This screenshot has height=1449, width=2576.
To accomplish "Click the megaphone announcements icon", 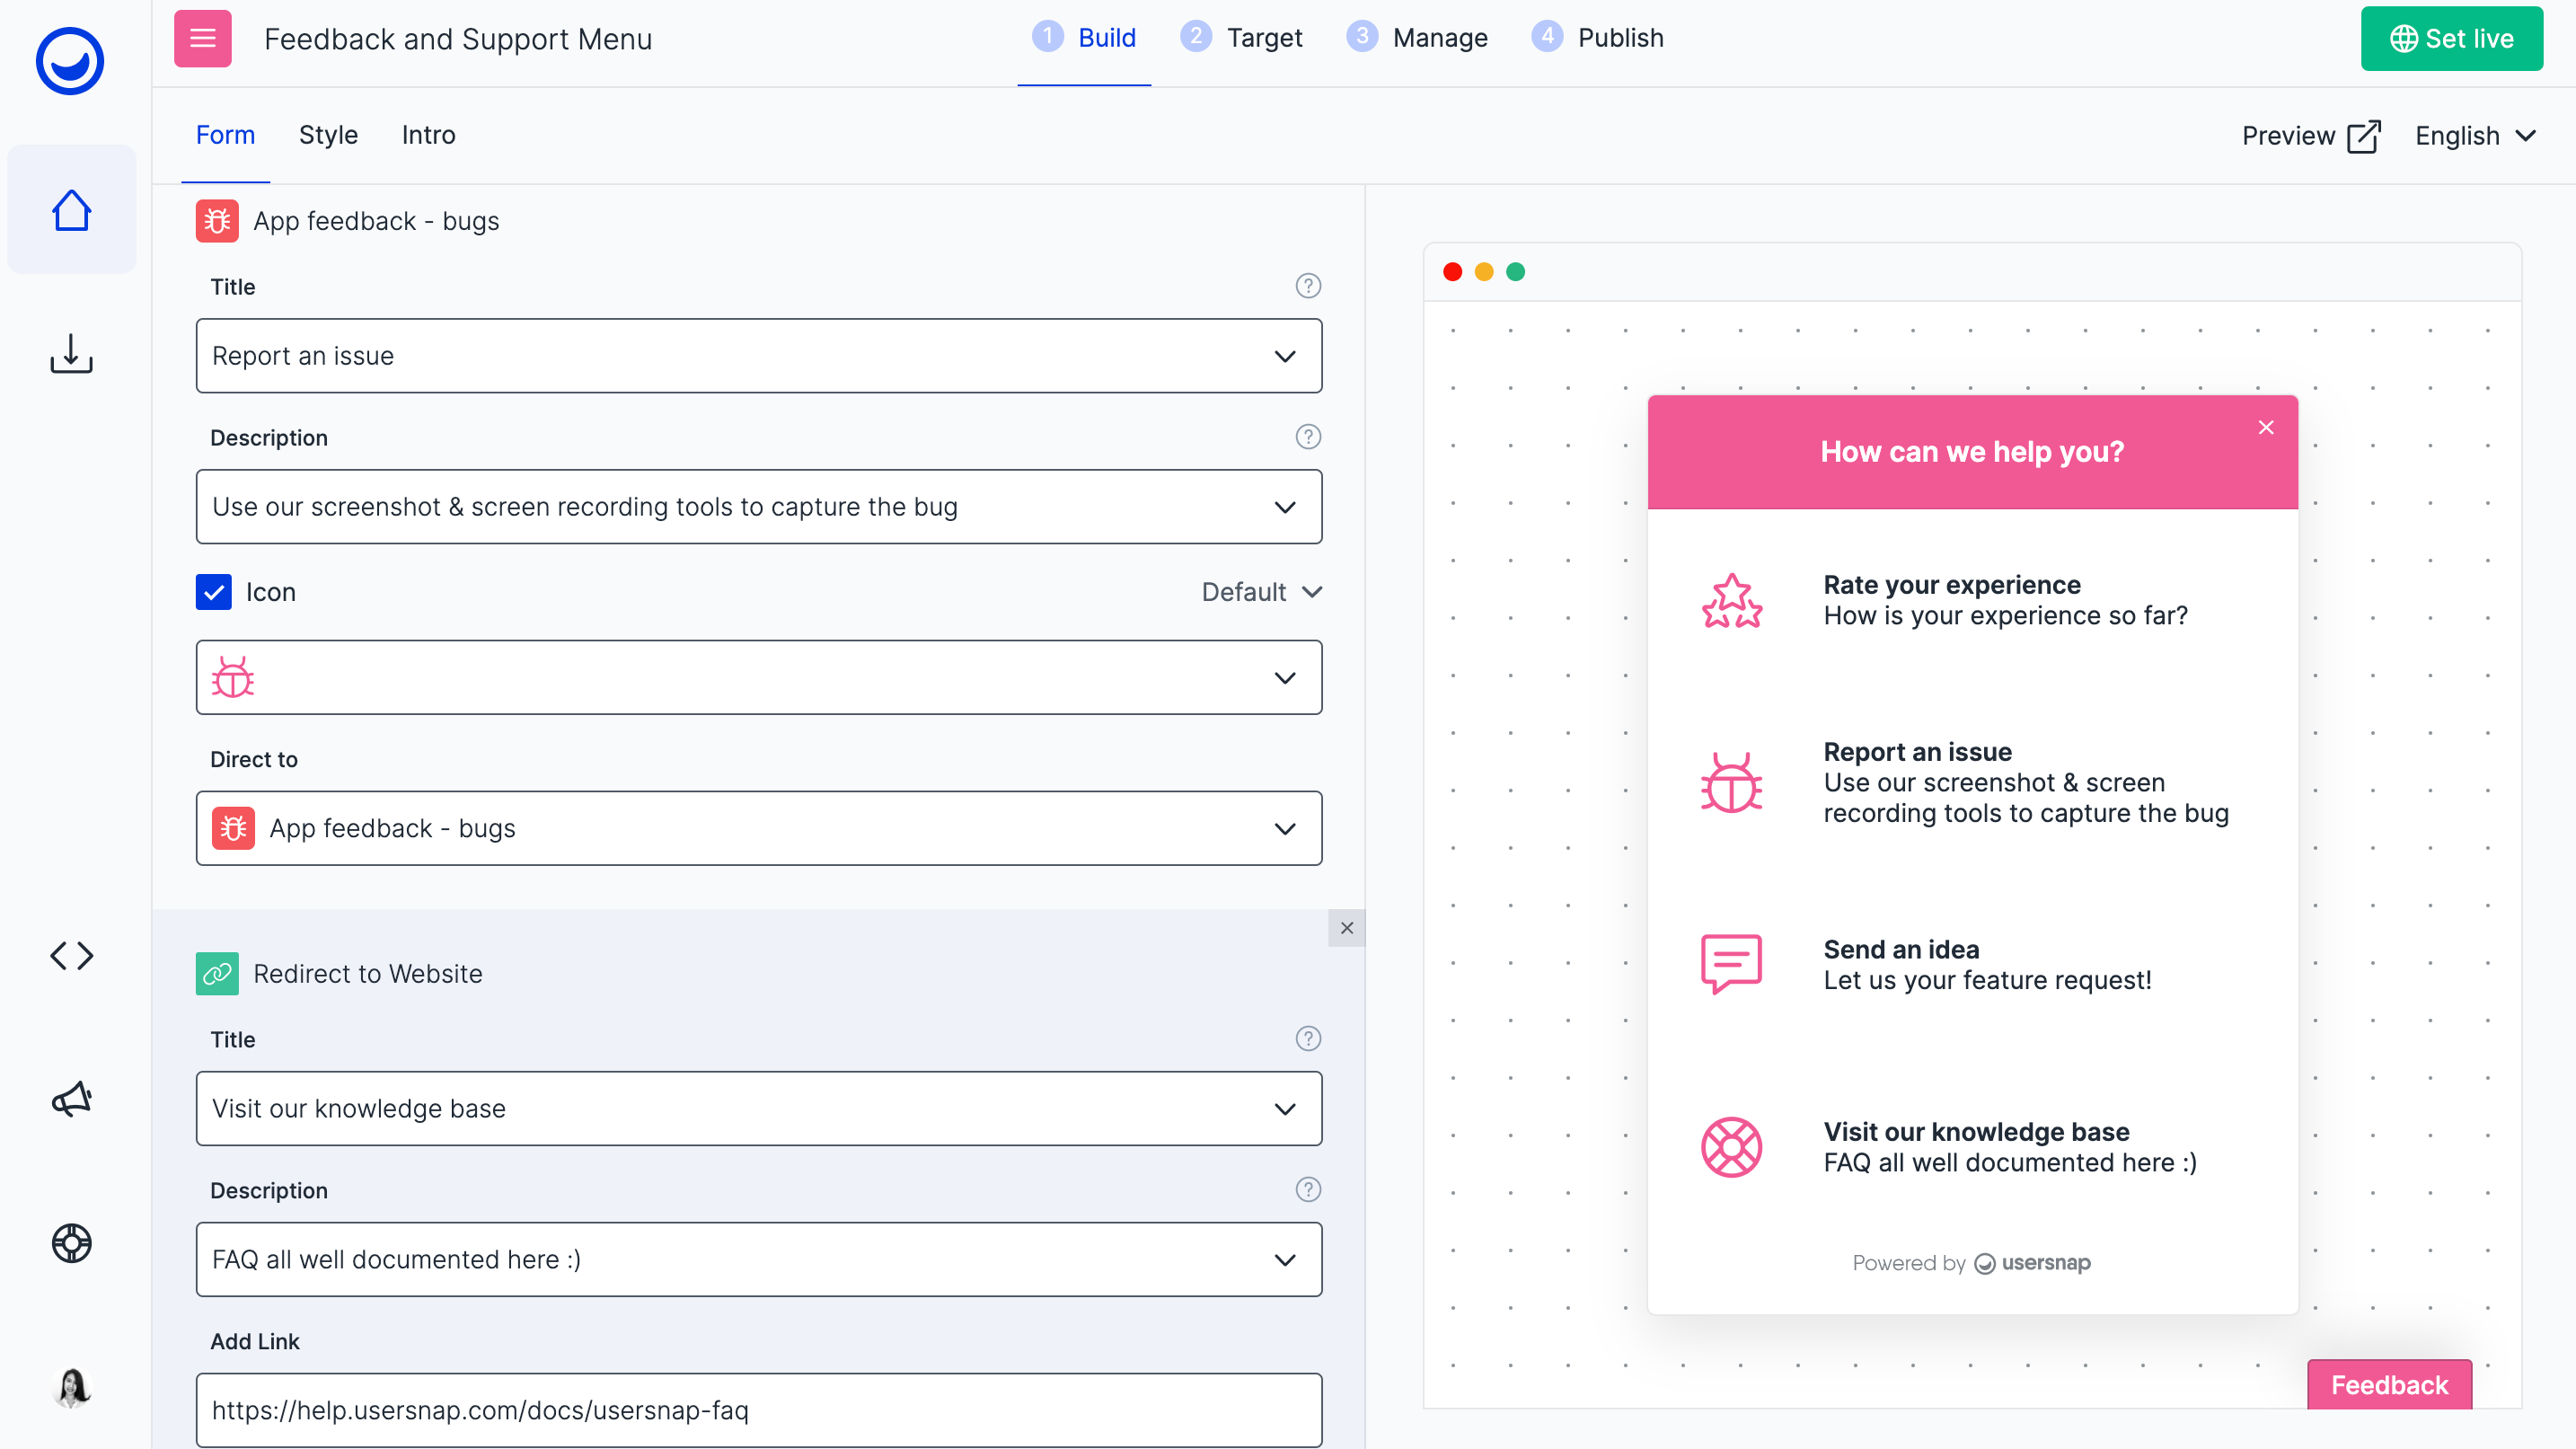I will [71, 1099].
